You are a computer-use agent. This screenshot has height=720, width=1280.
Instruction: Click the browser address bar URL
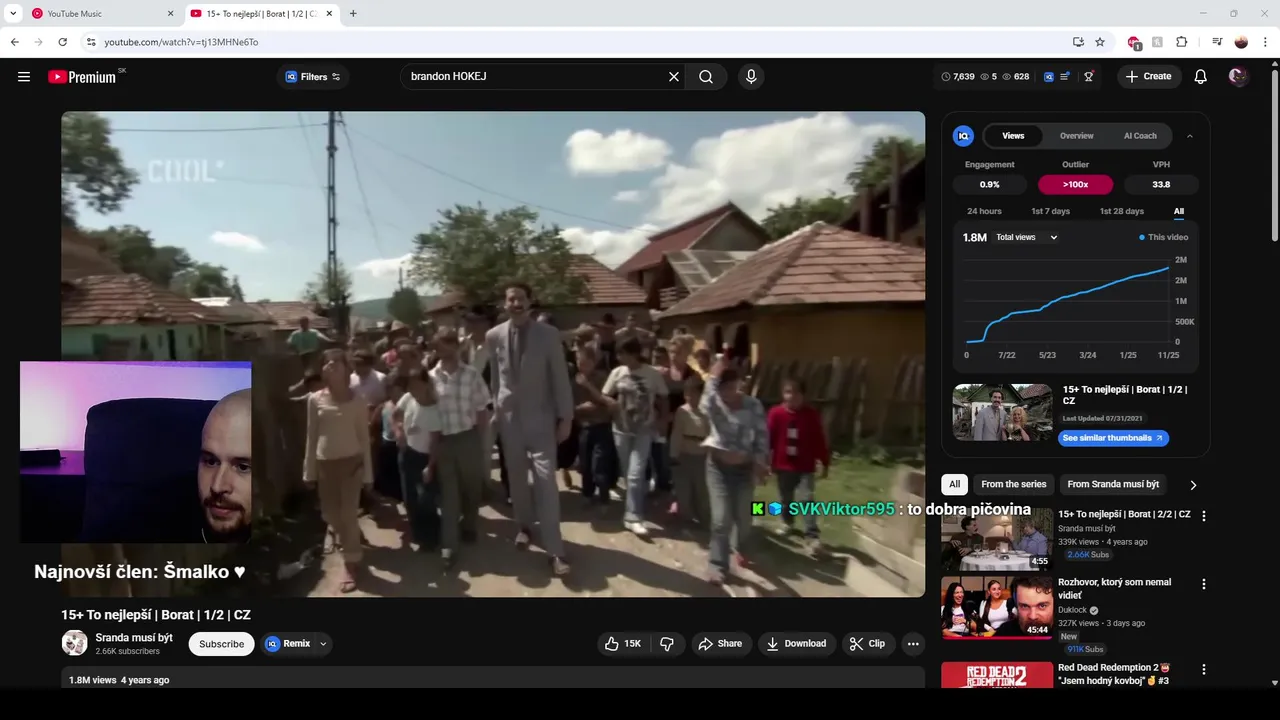click(181, 42)
